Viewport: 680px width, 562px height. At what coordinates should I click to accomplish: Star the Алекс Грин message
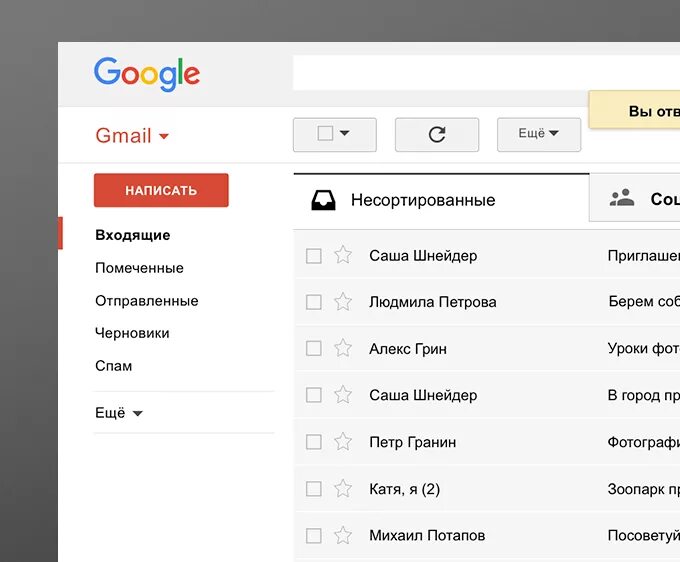pos(343,348)
